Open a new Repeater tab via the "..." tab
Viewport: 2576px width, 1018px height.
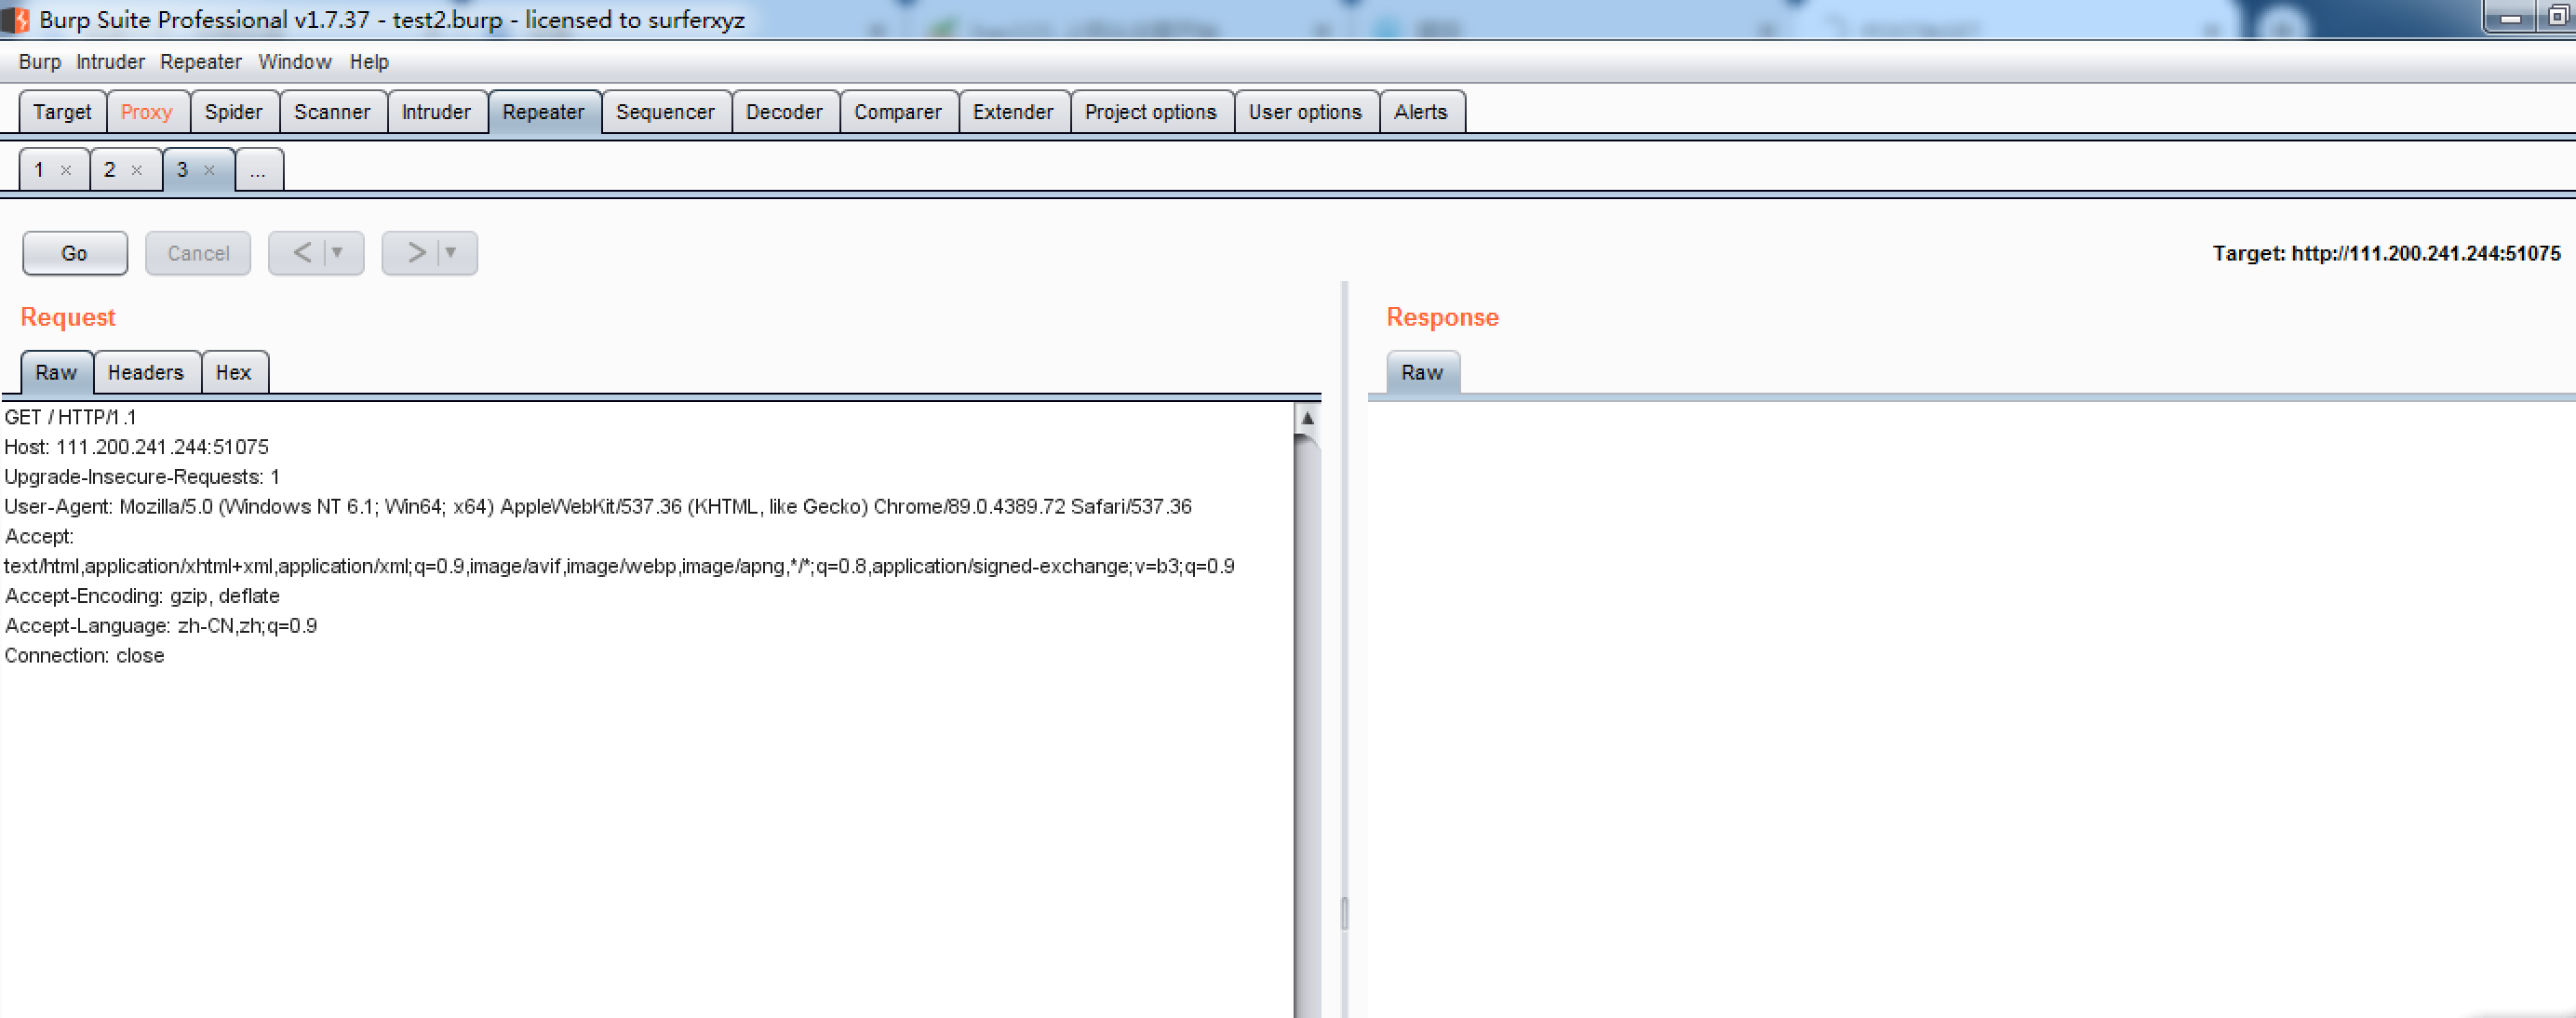(258, 170)
